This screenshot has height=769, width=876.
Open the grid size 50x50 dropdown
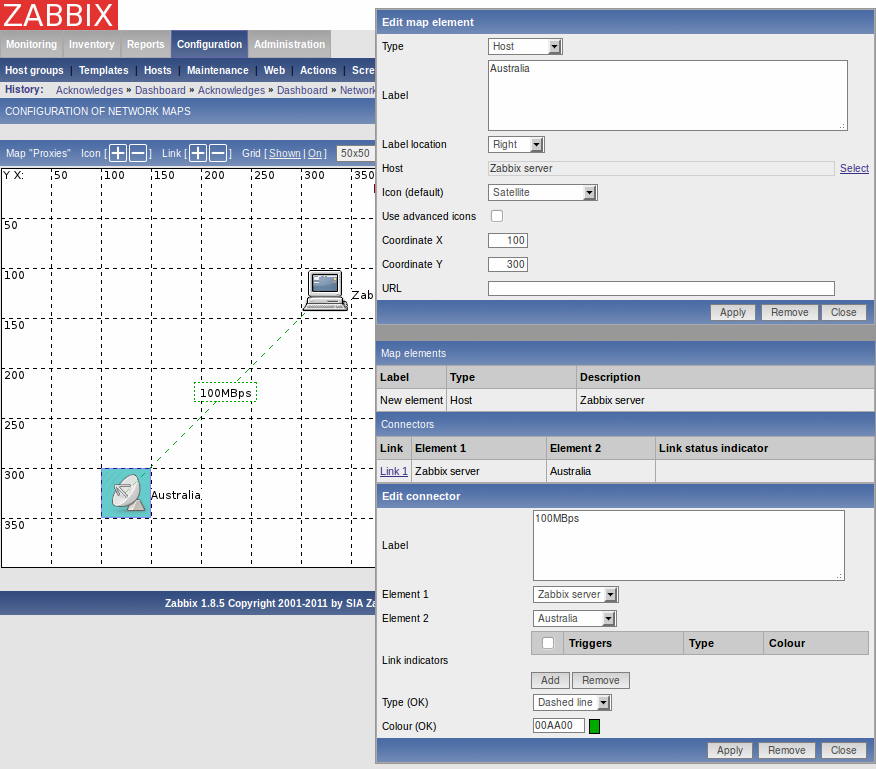356,153
